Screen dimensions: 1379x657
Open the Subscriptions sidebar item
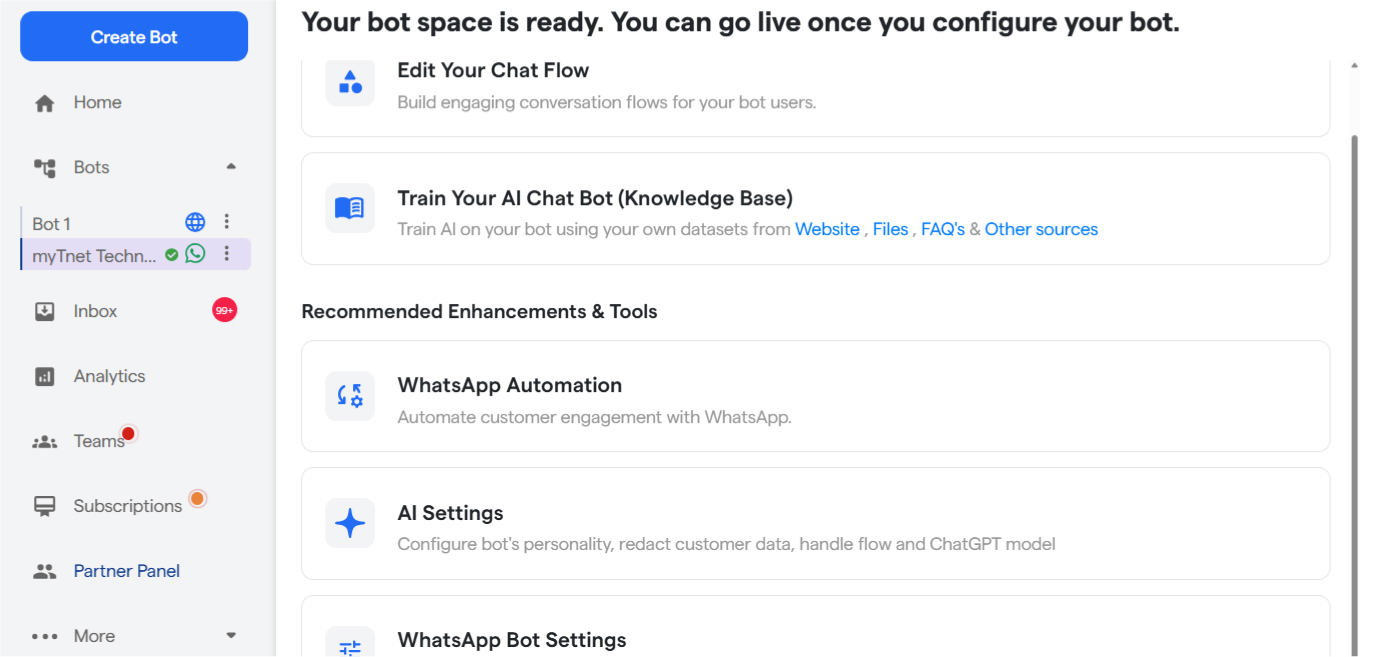127,506
